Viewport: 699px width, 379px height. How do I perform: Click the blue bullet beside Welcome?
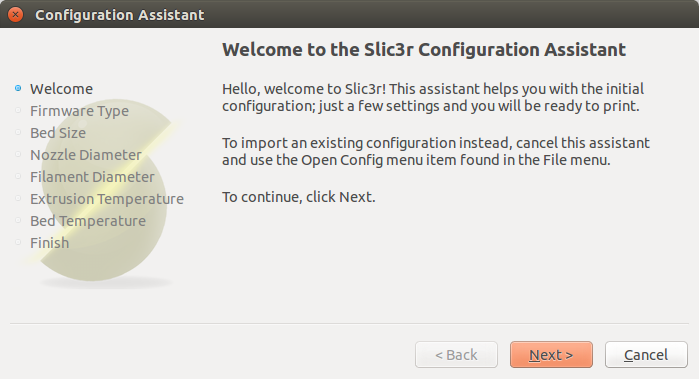pyautogui.click(x=18, y=88)
